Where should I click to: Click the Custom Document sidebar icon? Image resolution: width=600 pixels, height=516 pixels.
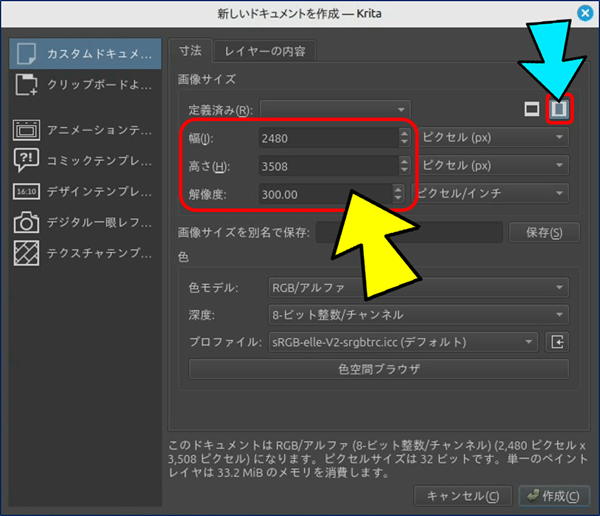pos(27,52)
